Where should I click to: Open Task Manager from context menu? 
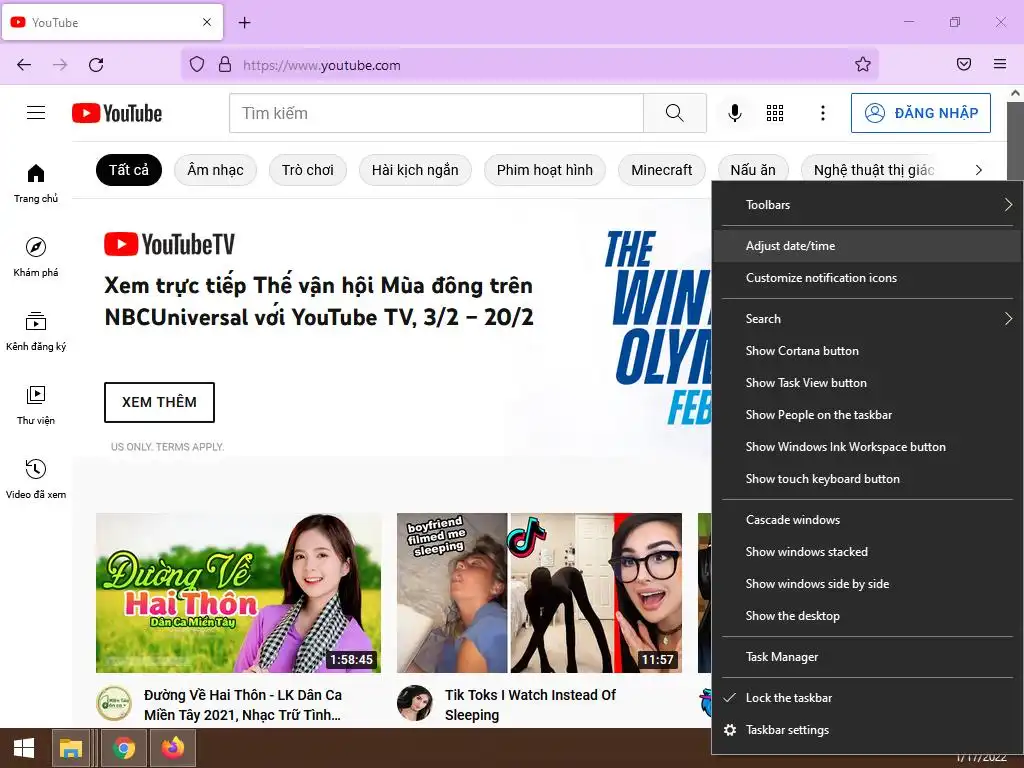(867, 657)
